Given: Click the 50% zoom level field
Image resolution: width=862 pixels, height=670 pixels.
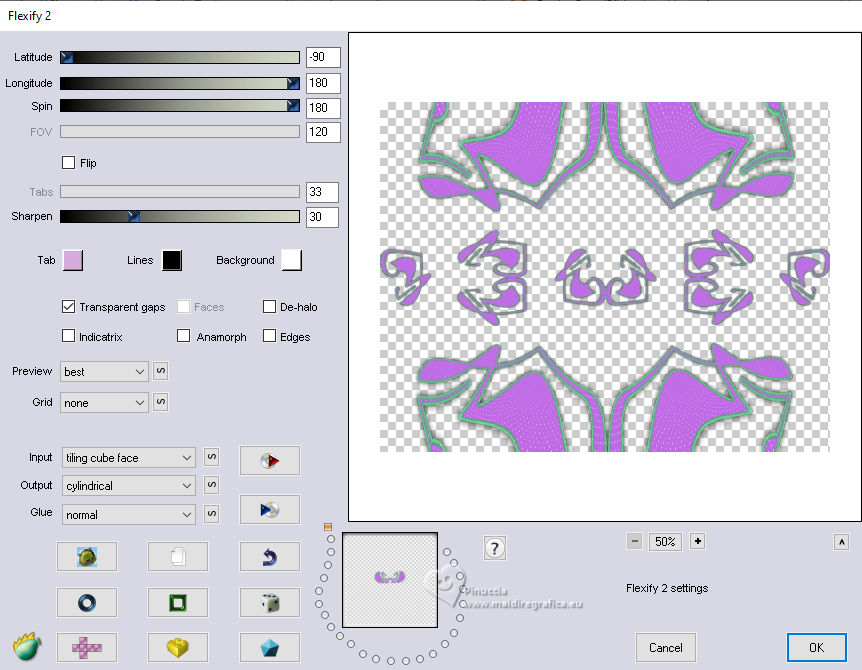Looking at the screenshot, I should (x=665, y=541).
